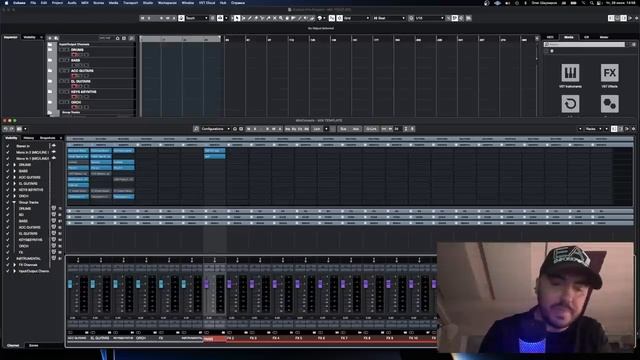Expand Input/Output Channels in Visibility list
This screenshot has width=640, height=360.
pos(15,271)
